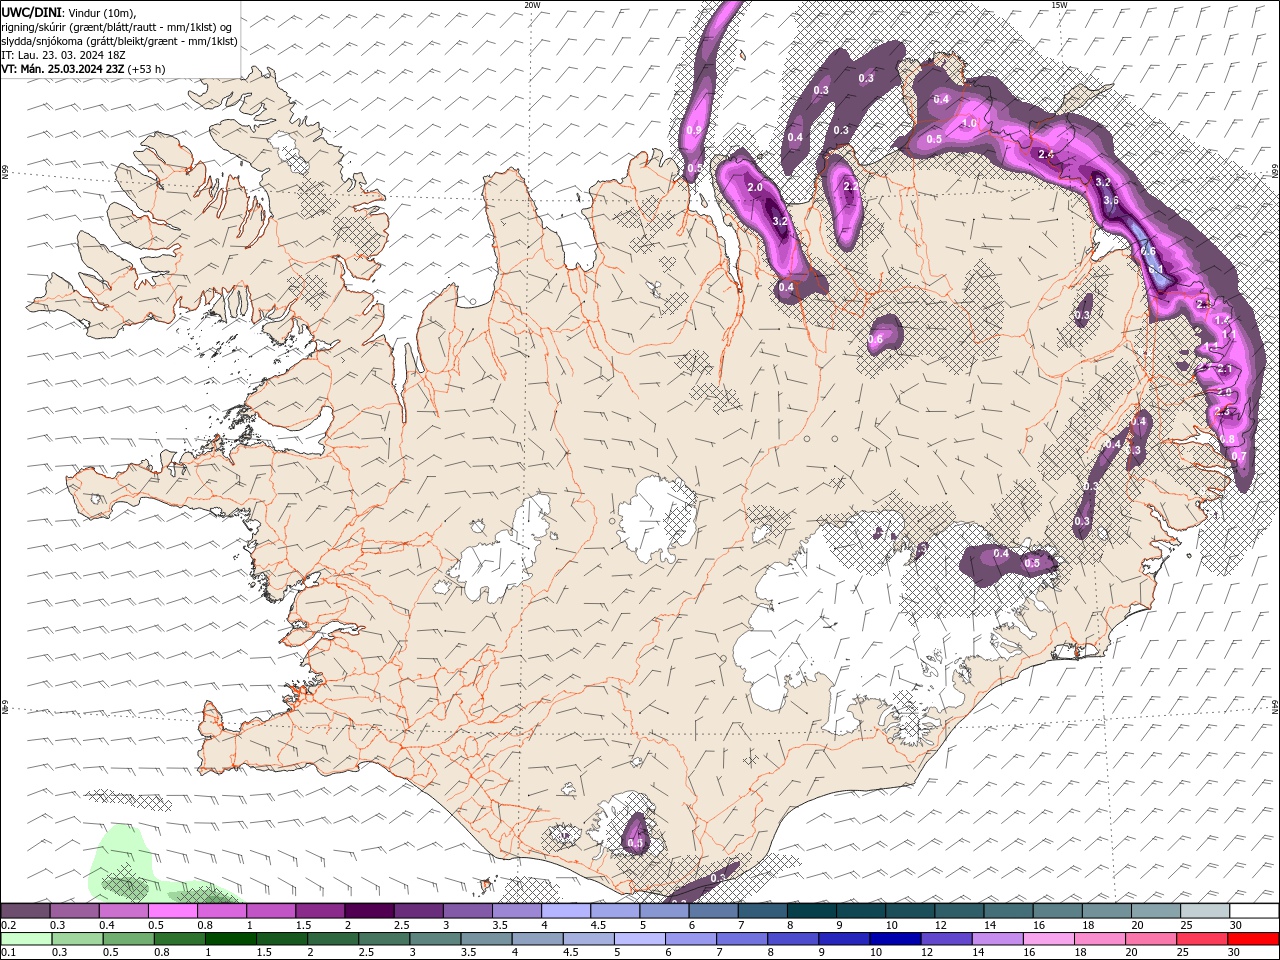1280x960 pixels.
Task: Pick the light lavender 4–4.5 upper legend swatch
Action: (x=564, y=910)
